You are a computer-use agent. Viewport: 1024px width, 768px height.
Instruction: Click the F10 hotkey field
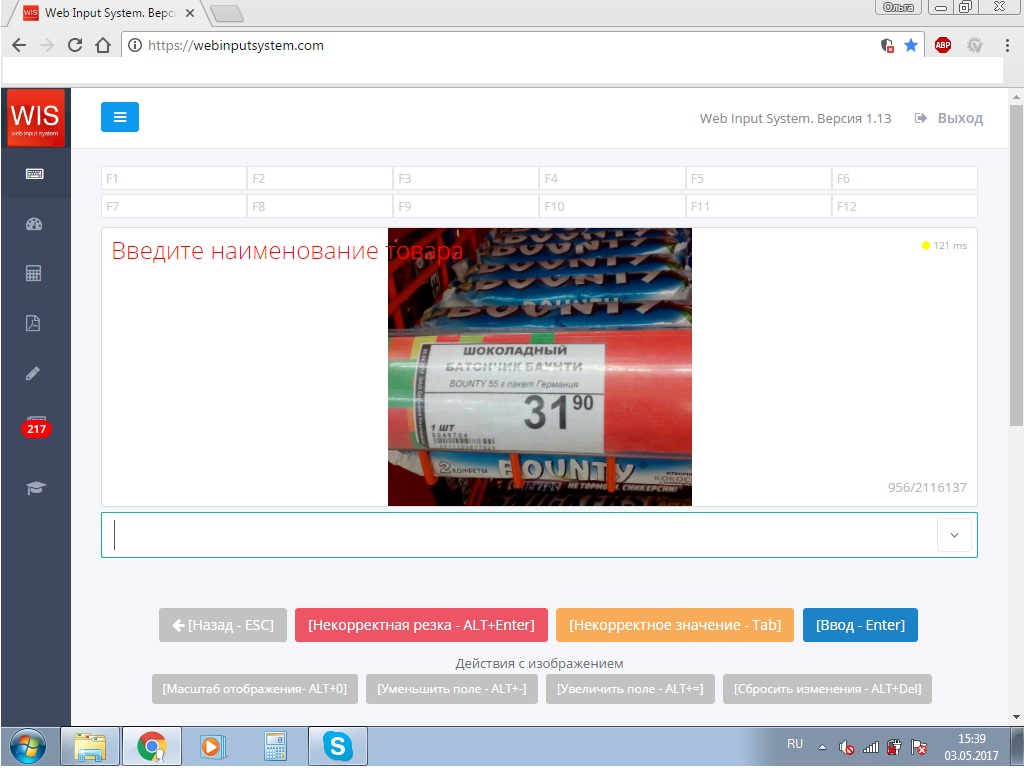click(x=613, y=206)
